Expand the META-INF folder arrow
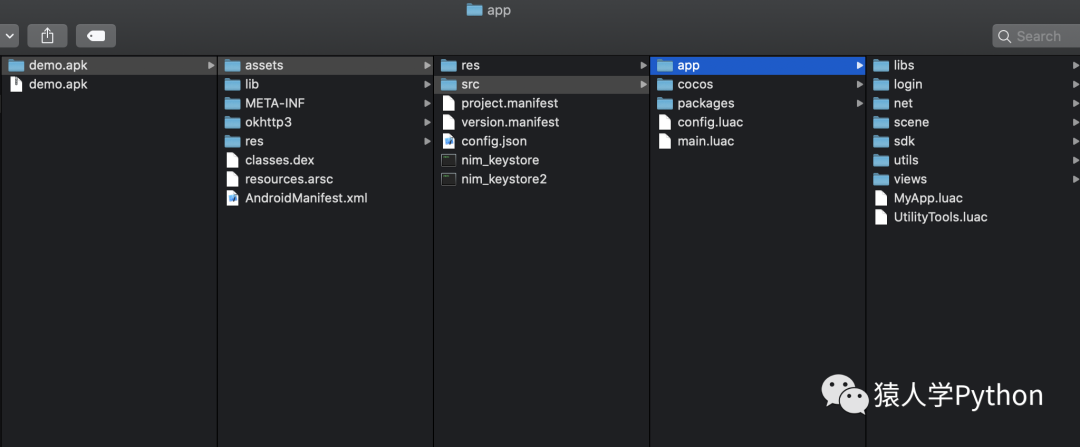Viewport: 1080px width, 447px height. coord(427,103)
